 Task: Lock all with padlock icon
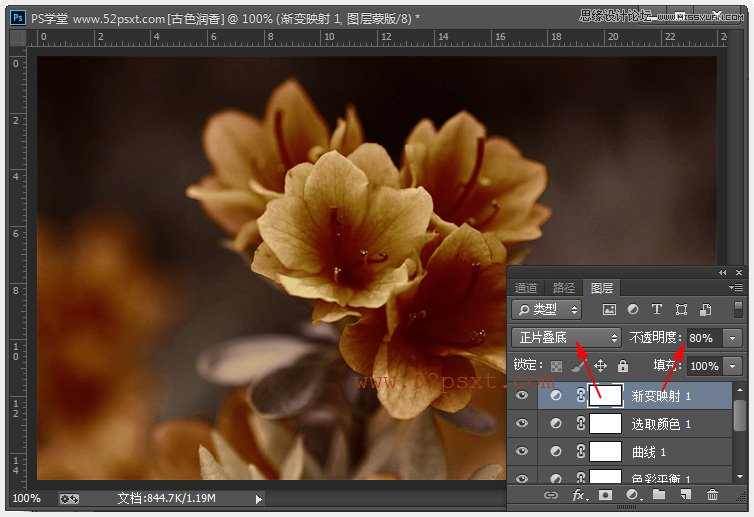point(623,366)
